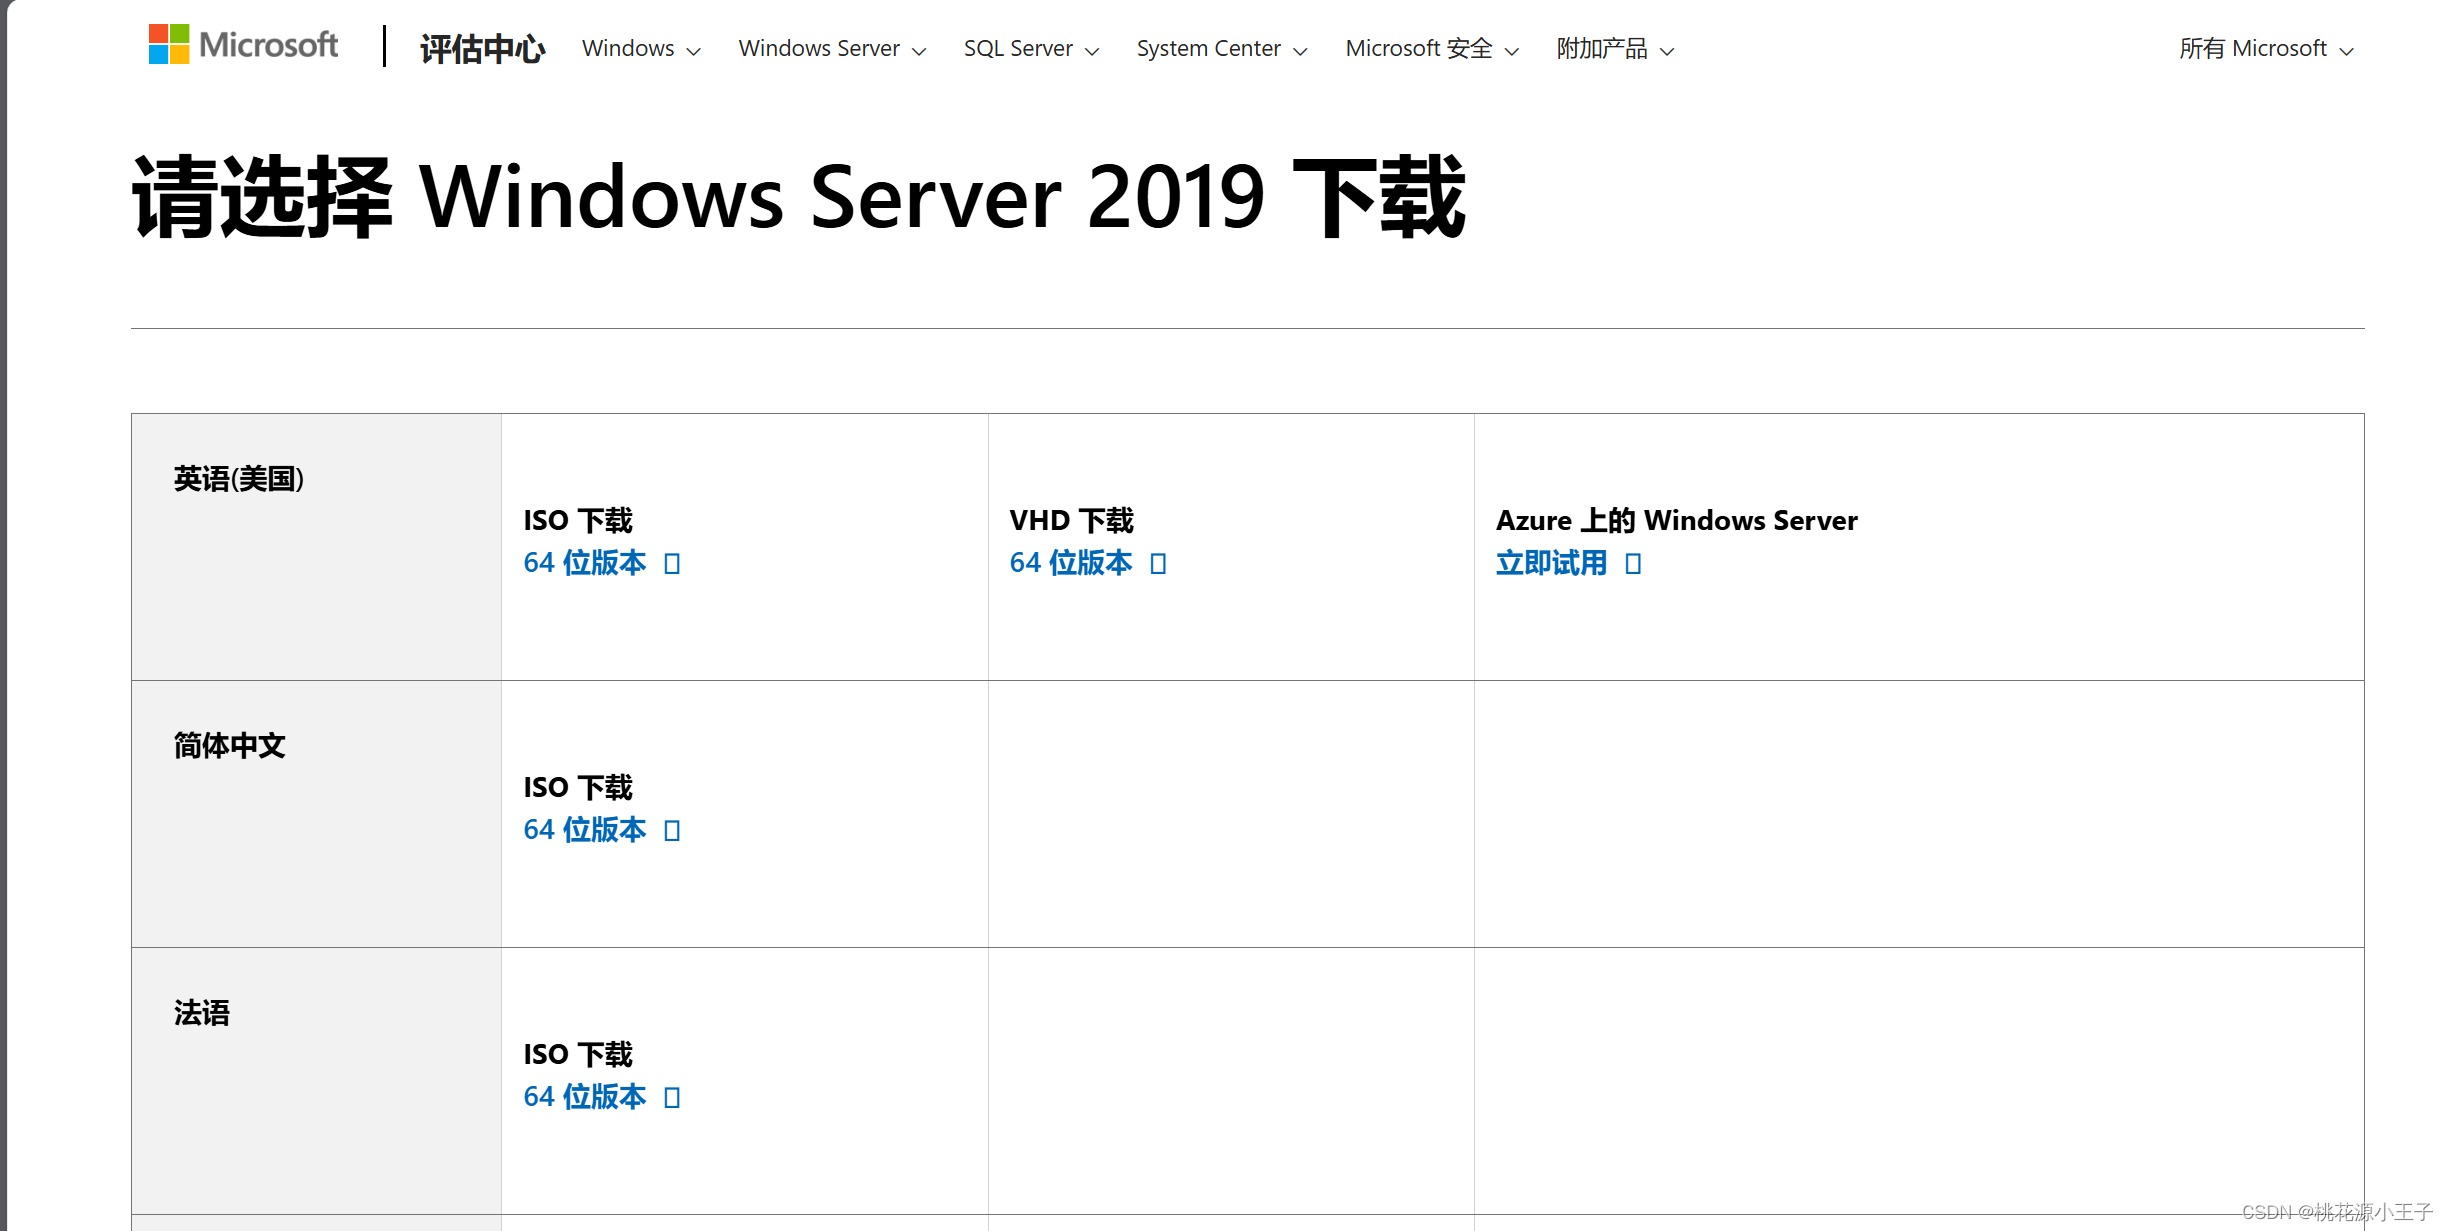Open 评估中心 home page
2448x1231 pixels.
pyautogui.click(x=482, y=47)
